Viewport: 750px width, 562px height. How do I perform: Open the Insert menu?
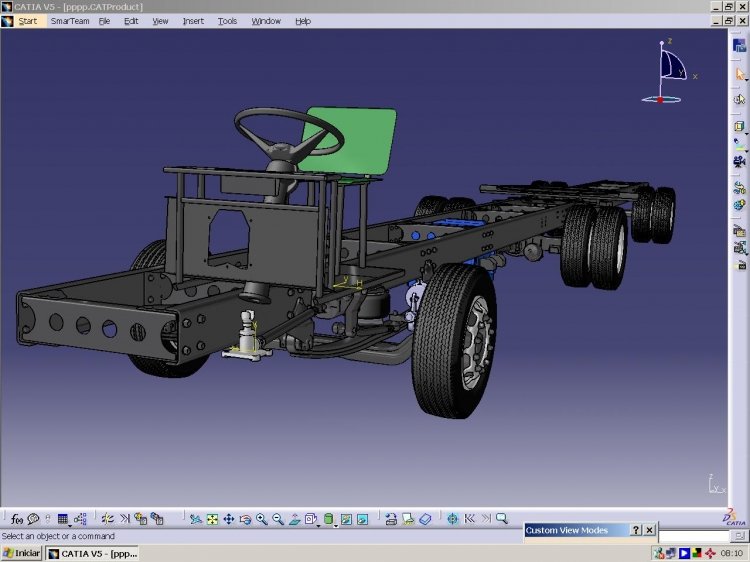(193, 21)
